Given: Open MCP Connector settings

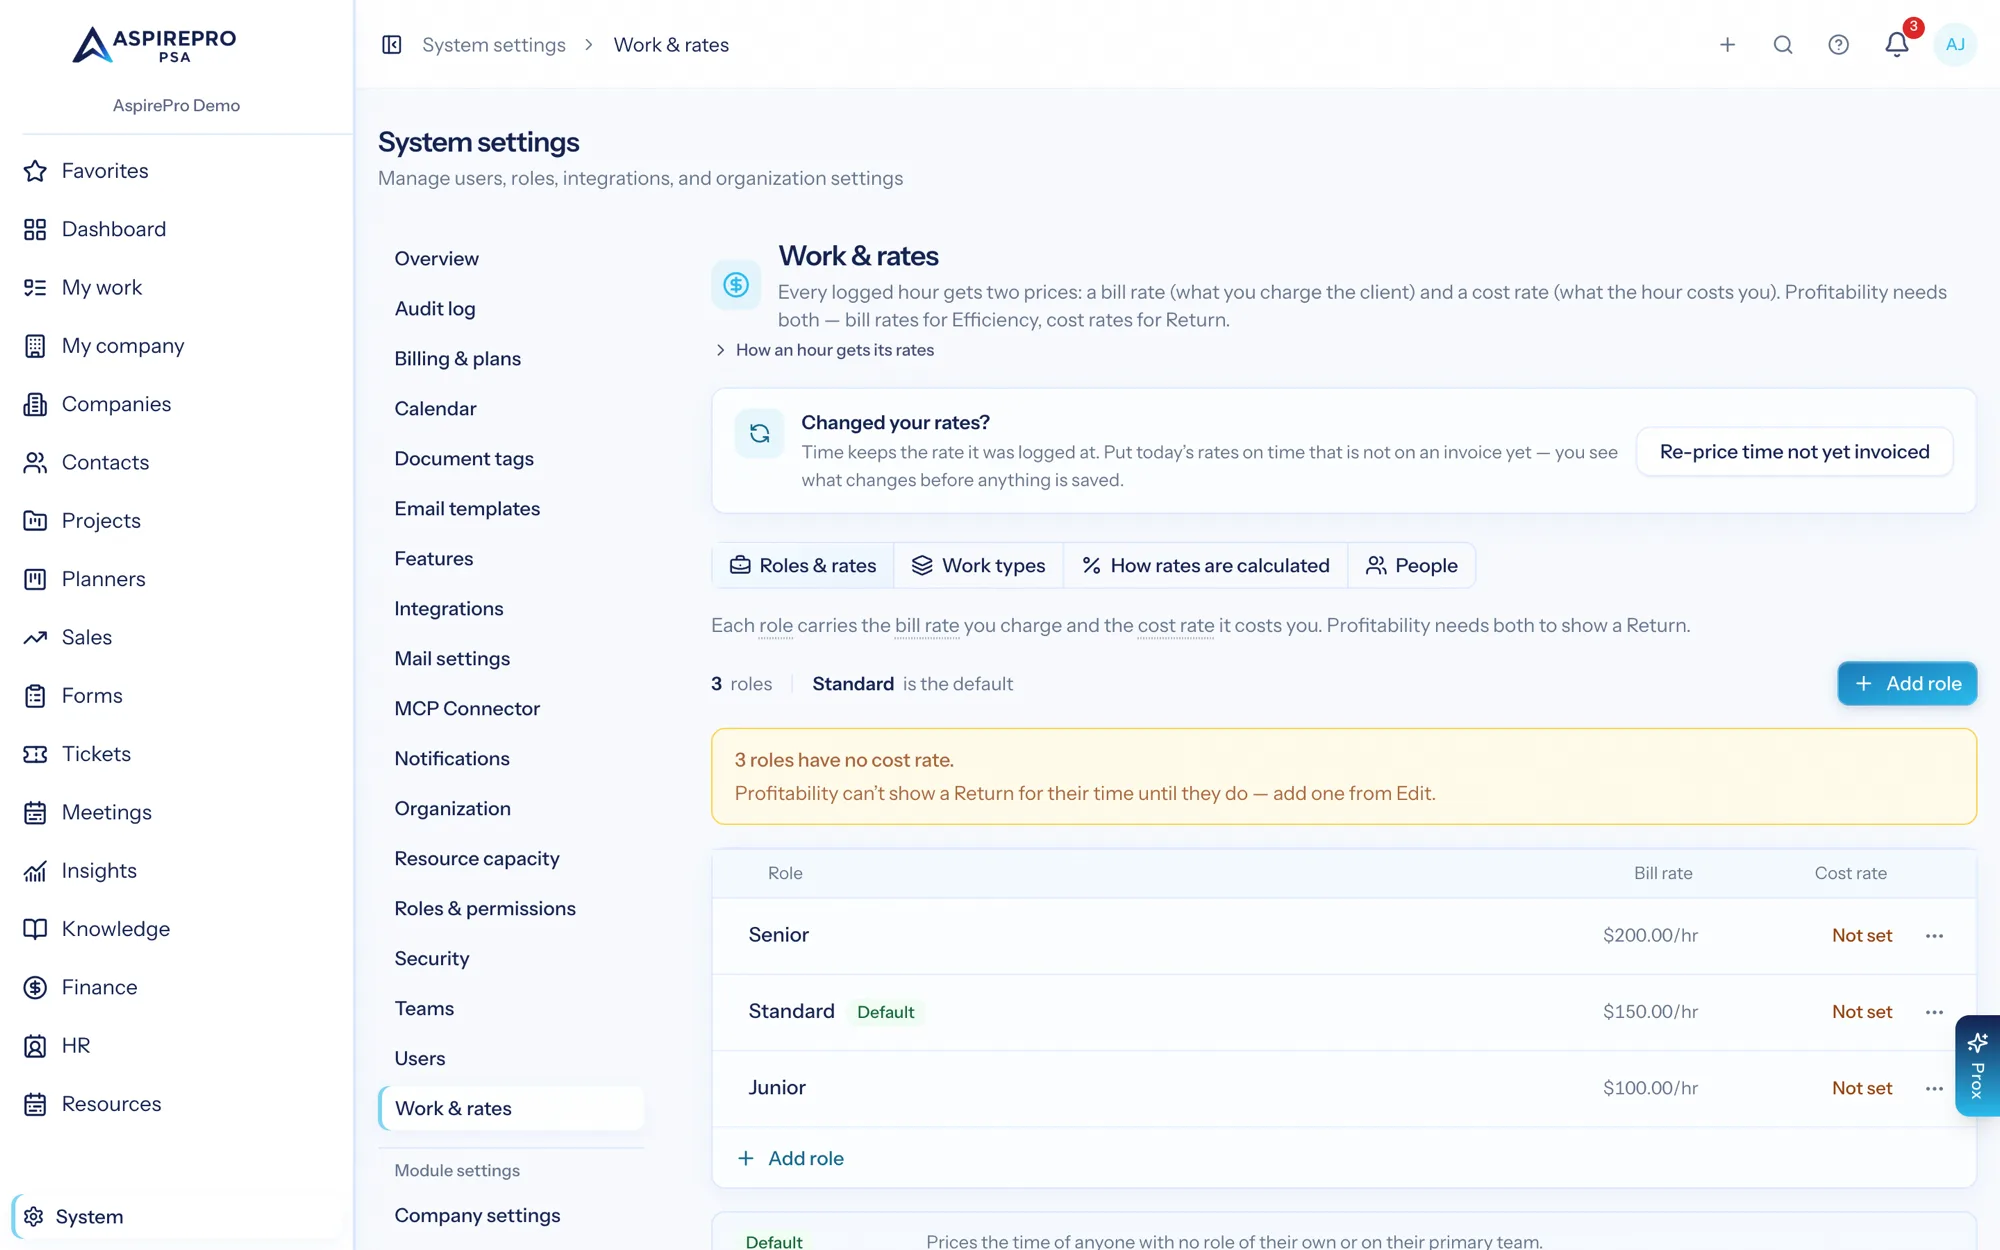Looking at the screenshot, I should (512, 709).
